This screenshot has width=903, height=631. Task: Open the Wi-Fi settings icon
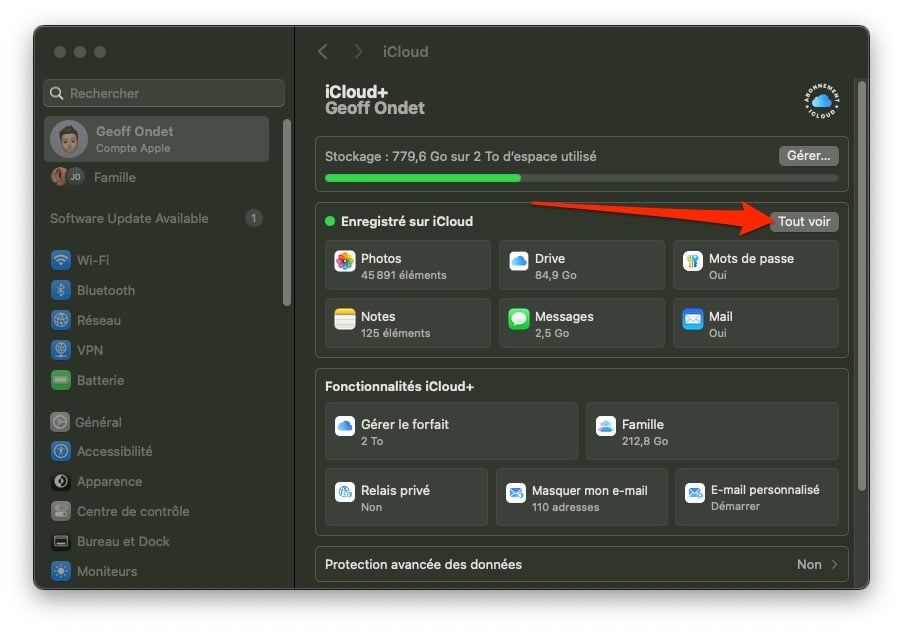pyautogui.click(x=60, y=260)
